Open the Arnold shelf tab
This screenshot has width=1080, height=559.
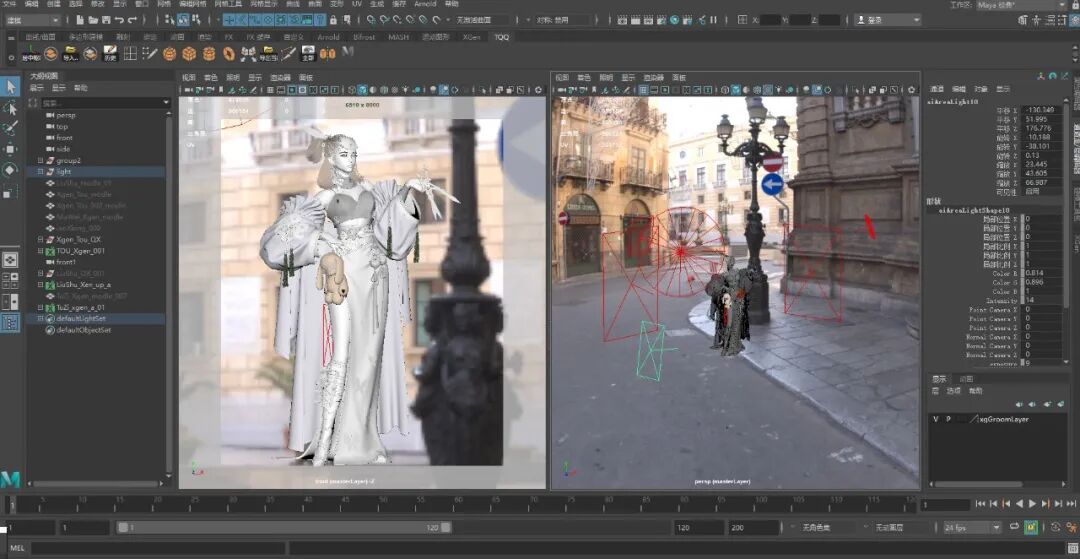coord(328,37)
